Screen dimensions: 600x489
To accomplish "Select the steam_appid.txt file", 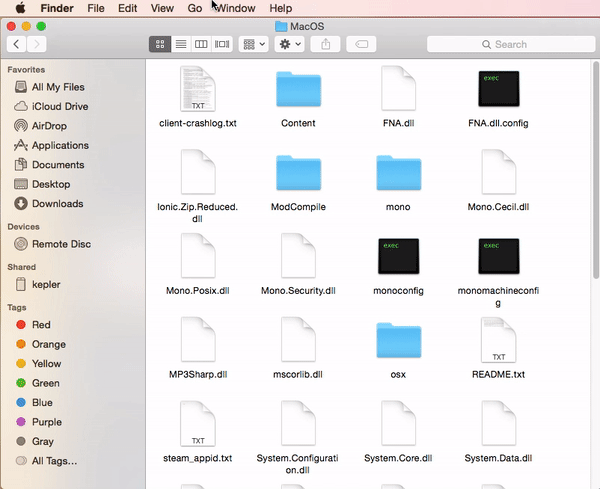I will [x=198, y=424].
